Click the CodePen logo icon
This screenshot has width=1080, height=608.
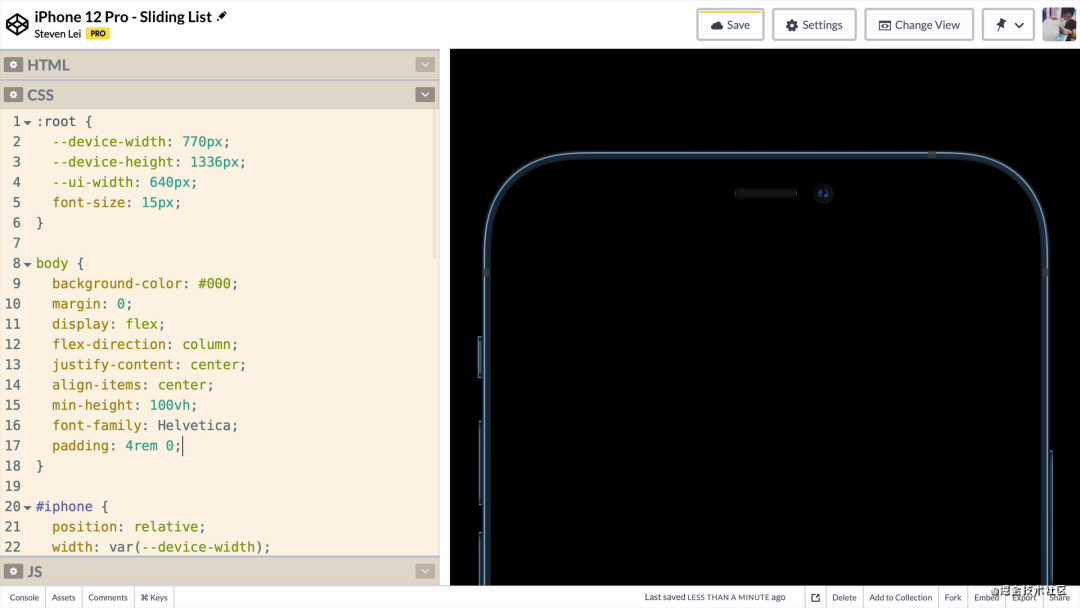(x=17, y=24)
